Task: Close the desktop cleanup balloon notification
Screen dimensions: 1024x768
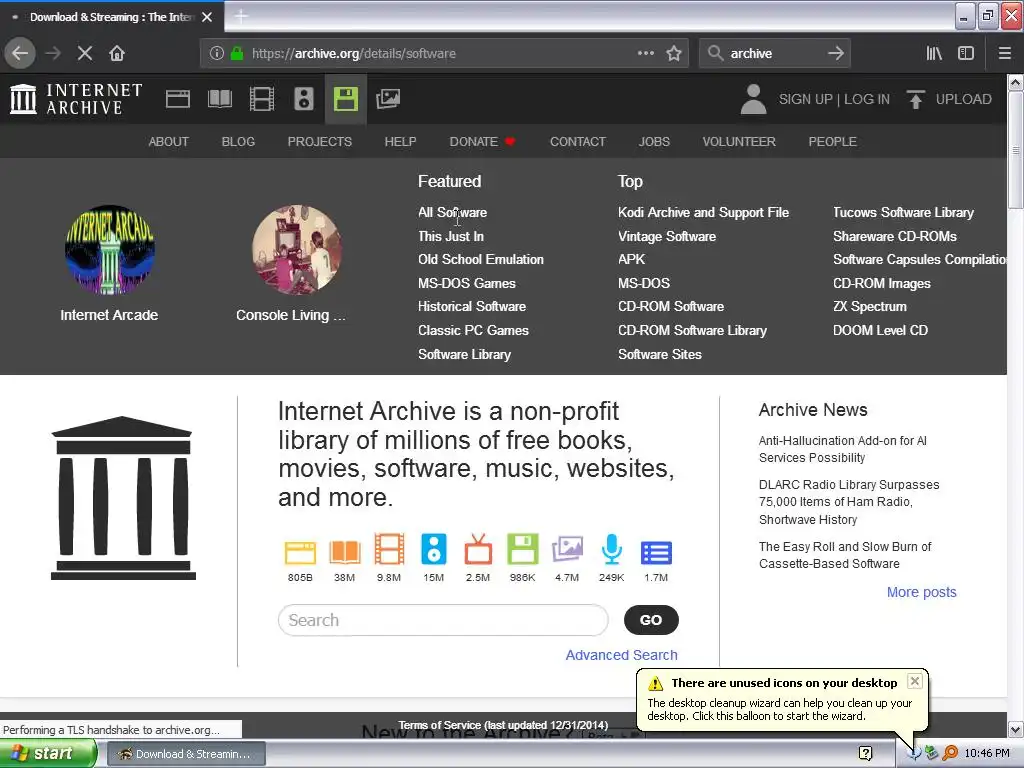Action: (915, 681)
